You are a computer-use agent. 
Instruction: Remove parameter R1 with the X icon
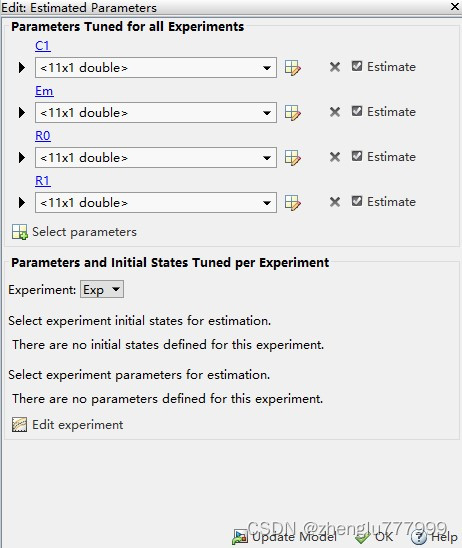[x=335, y=202]
